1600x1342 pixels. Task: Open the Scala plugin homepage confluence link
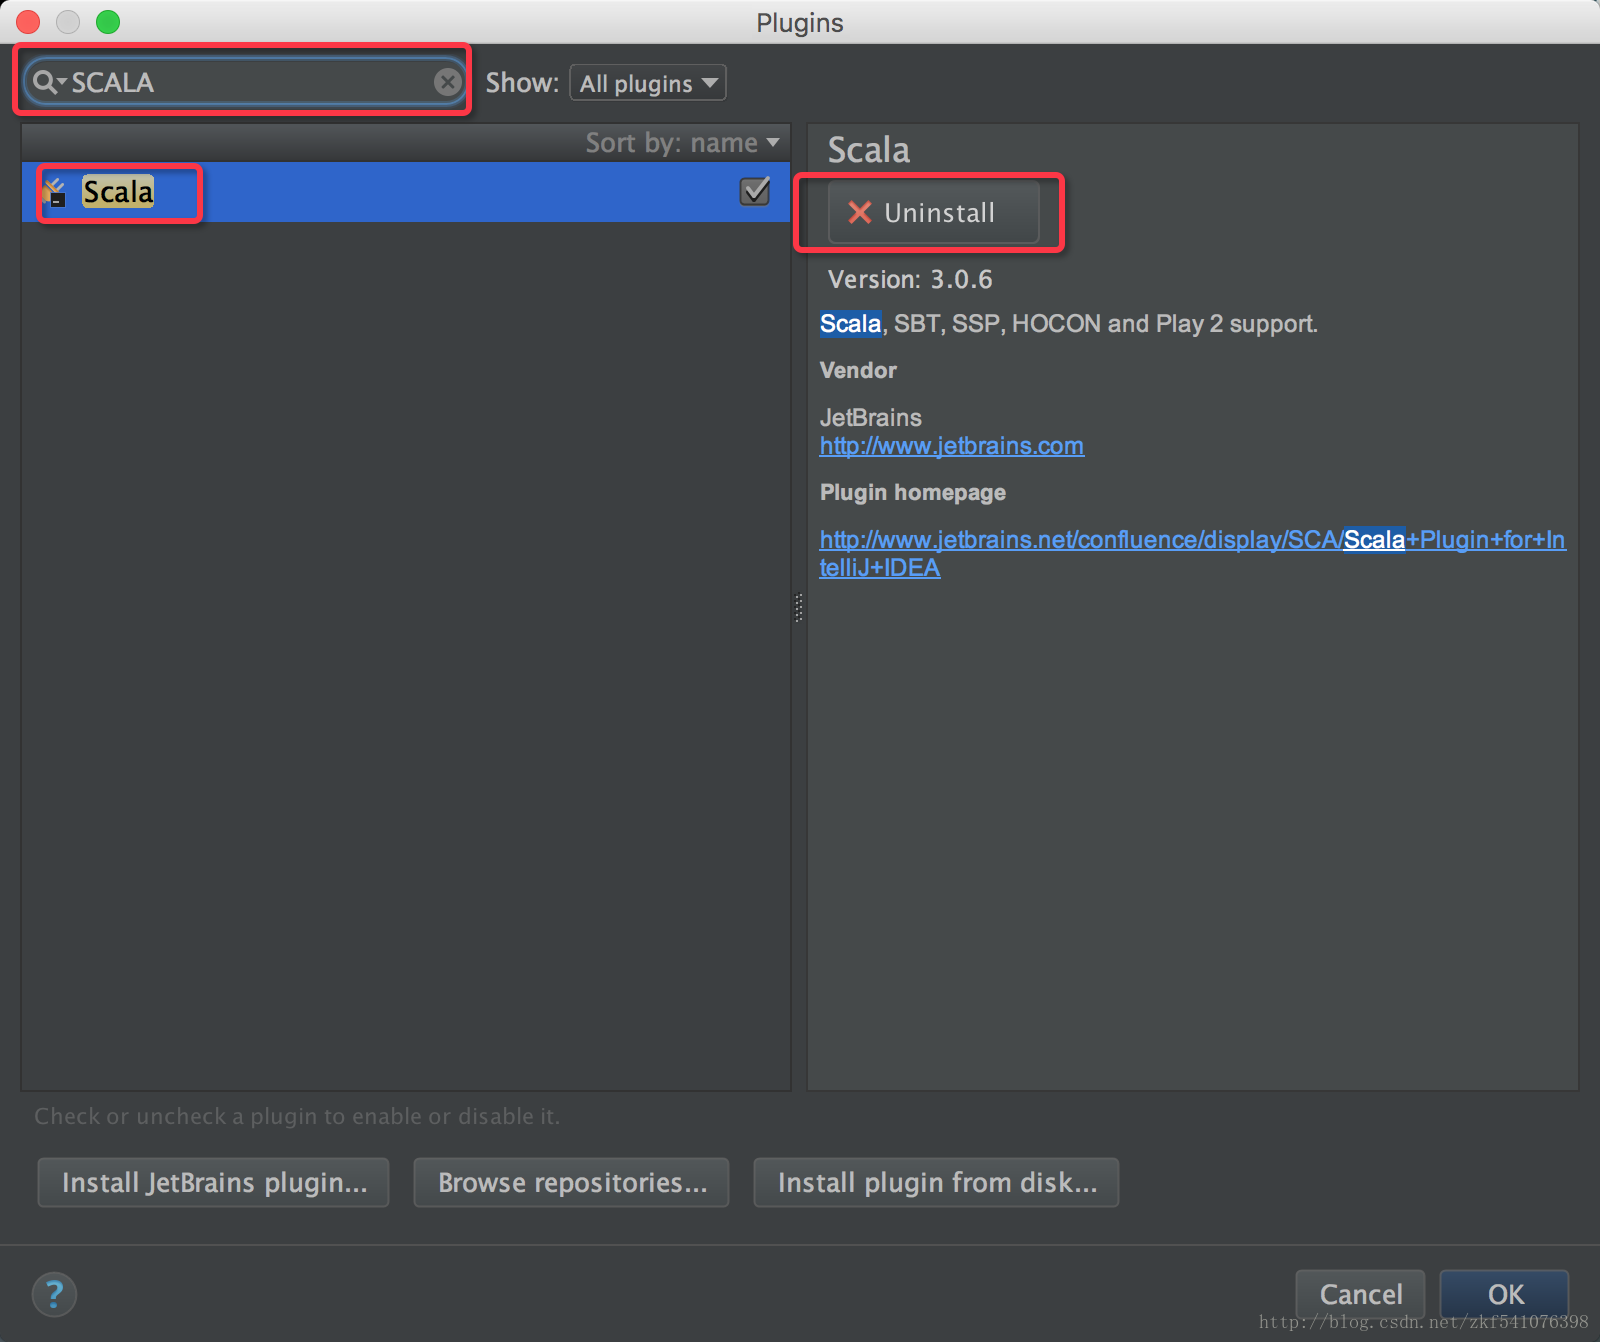1192,554
